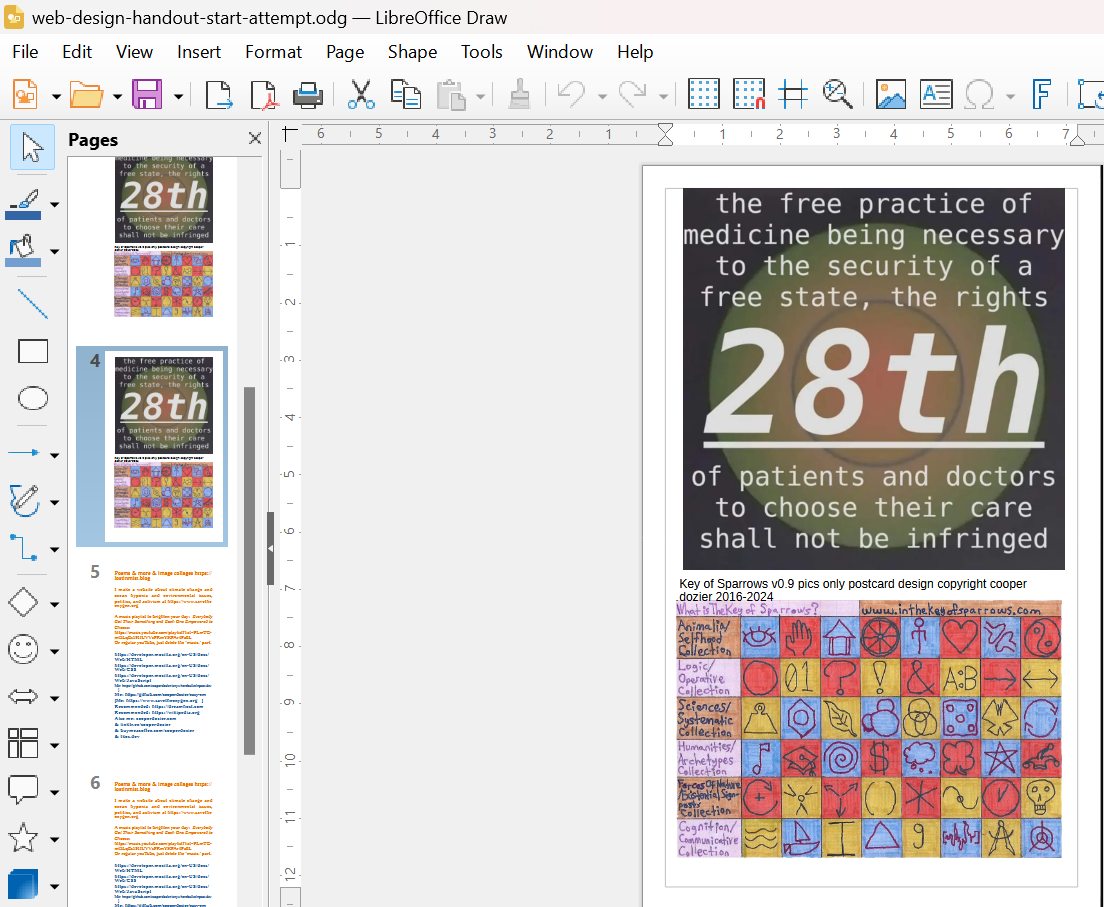Image resolution: width=1104 pixels, height=907 pixels.
Task: Open the Tools menu
Action: pos(482,52)
